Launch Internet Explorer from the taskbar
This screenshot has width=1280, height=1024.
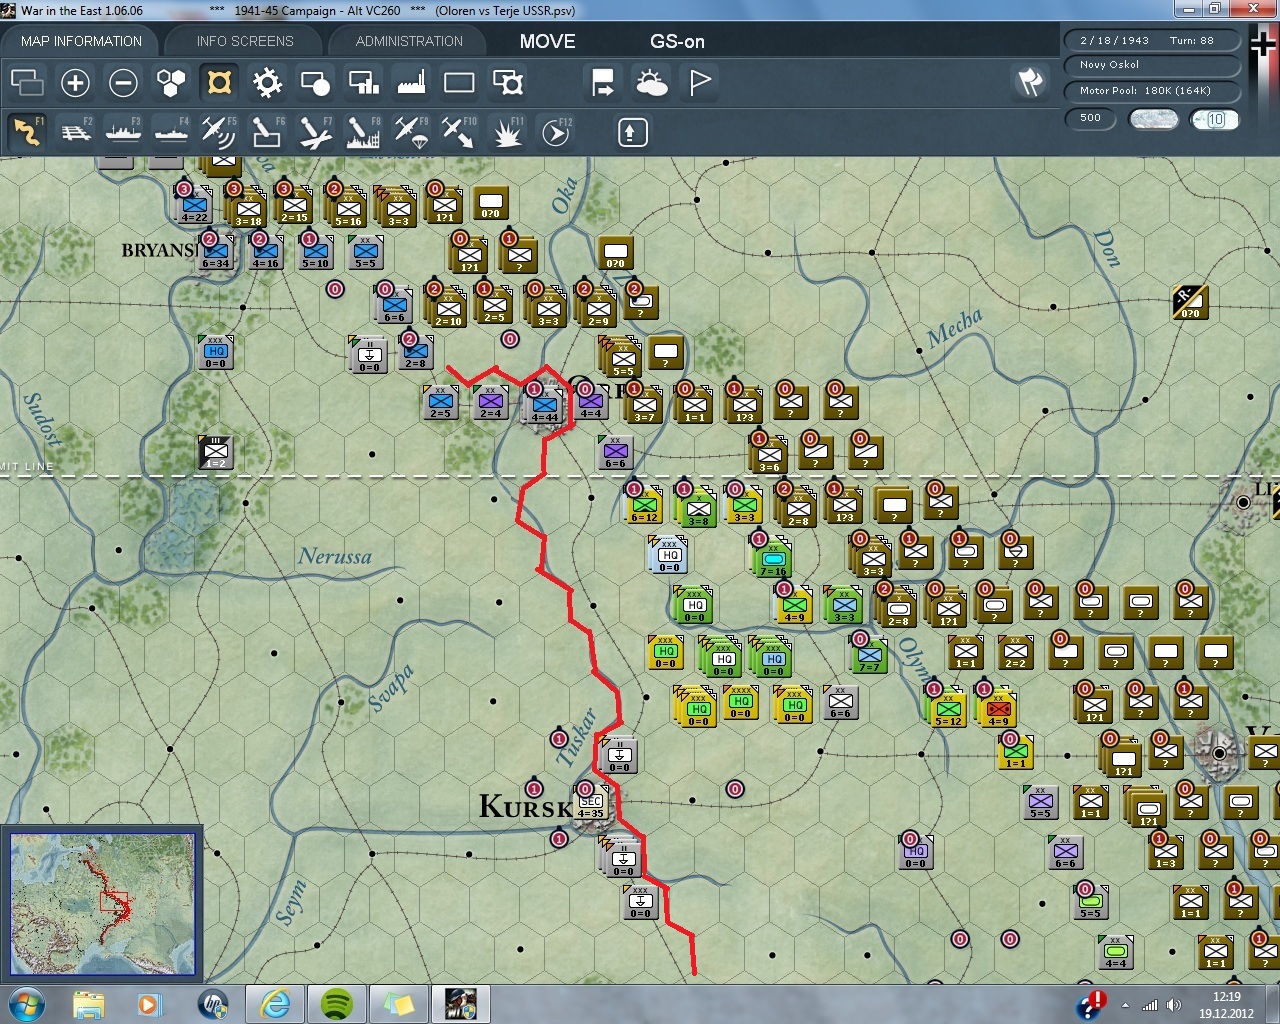[x=275, y=1003]
